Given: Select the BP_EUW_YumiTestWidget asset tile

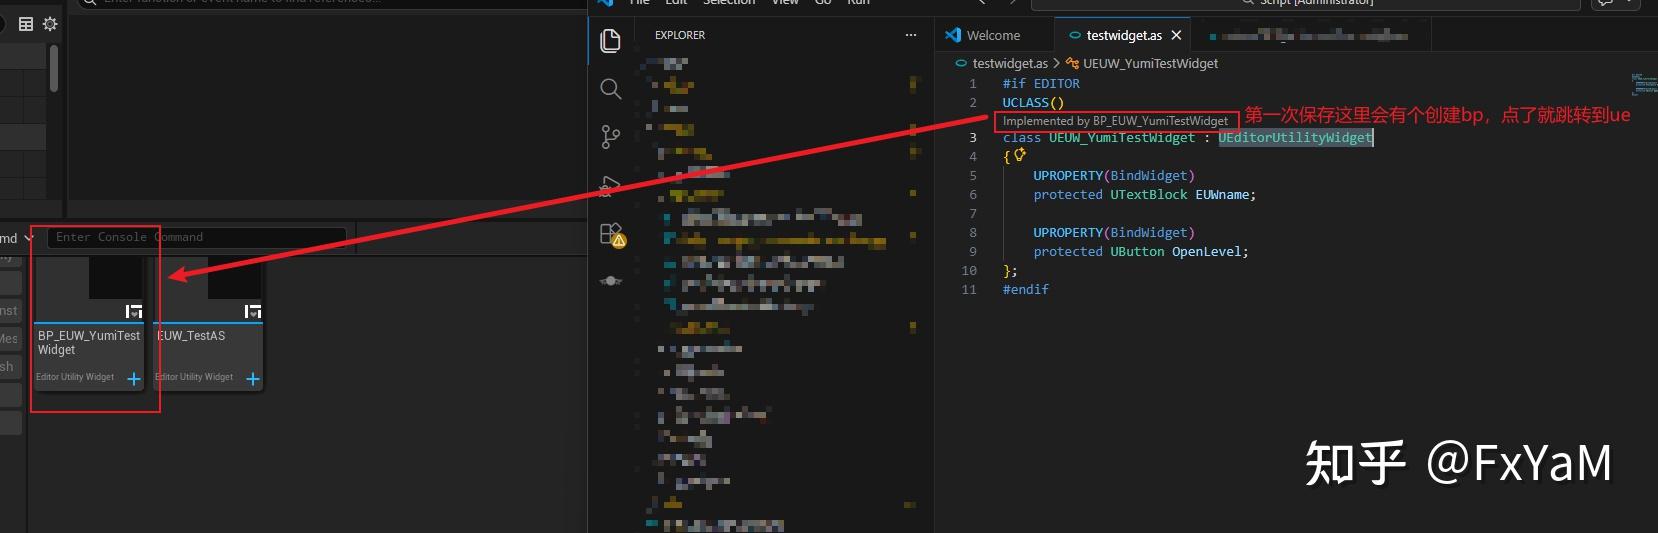Looking at the screenshot, I should [x=89, y=323].
